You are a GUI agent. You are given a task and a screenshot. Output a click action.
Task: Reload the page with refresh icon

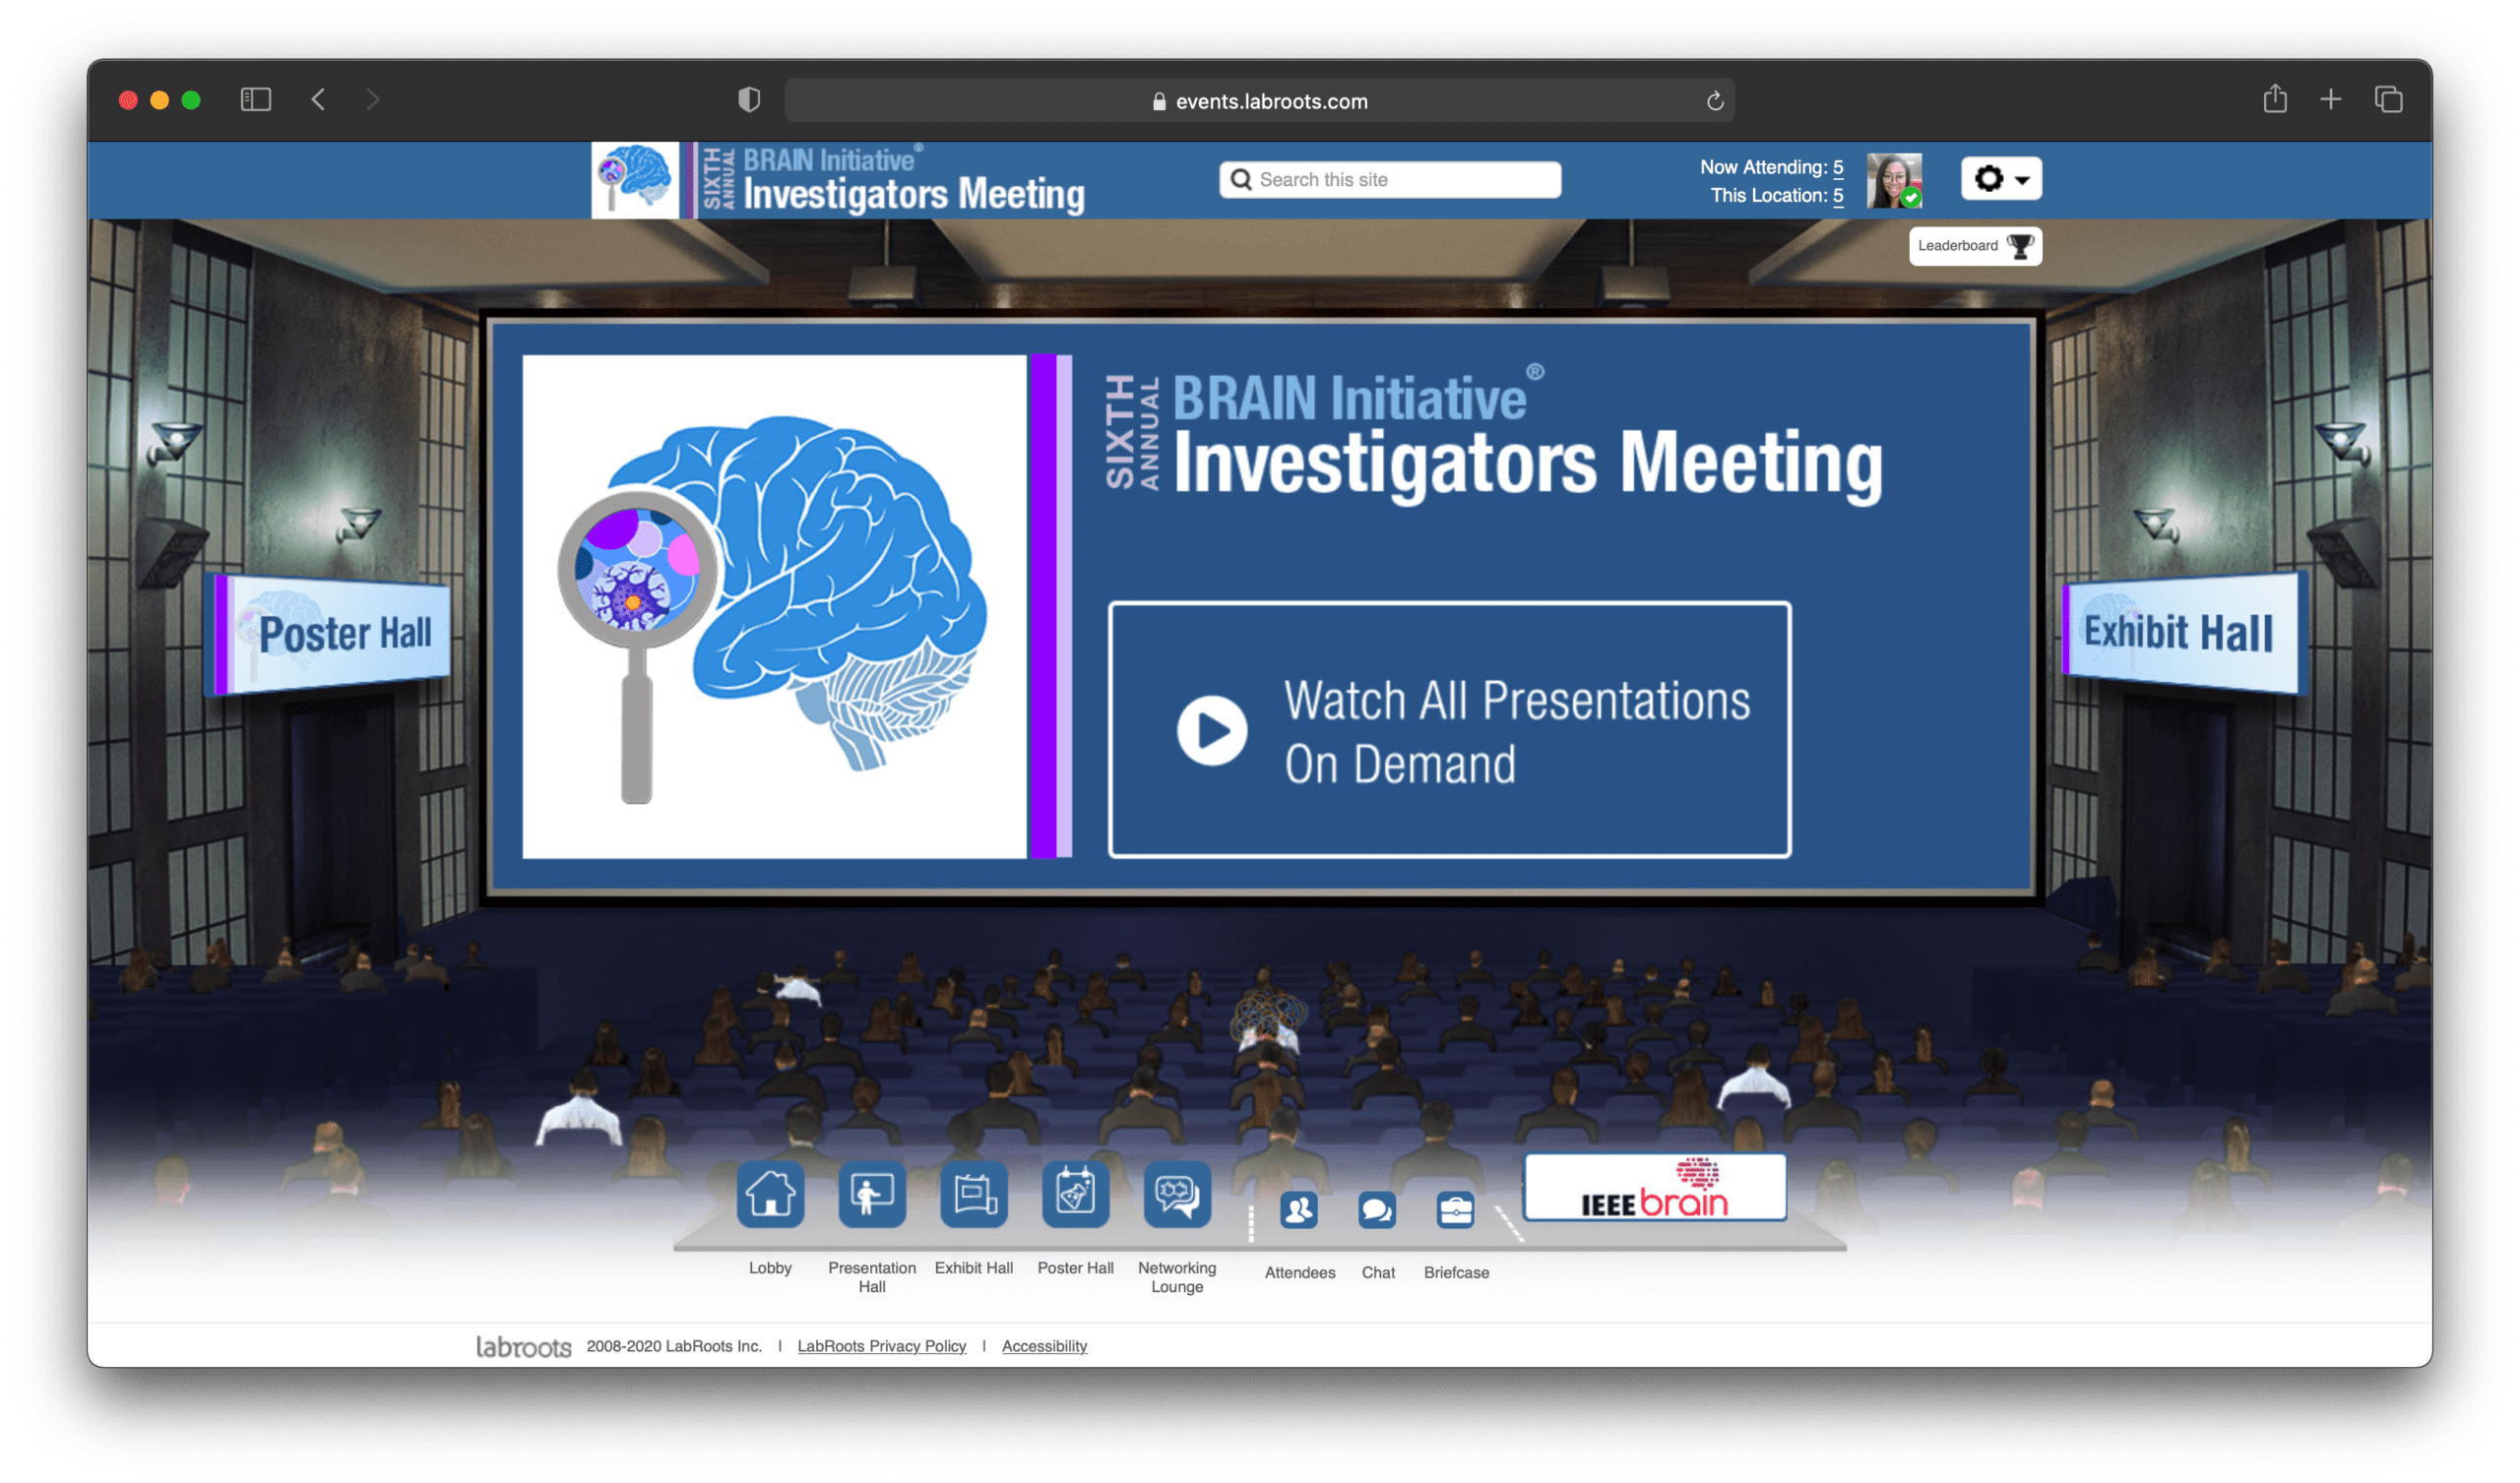1714,101
